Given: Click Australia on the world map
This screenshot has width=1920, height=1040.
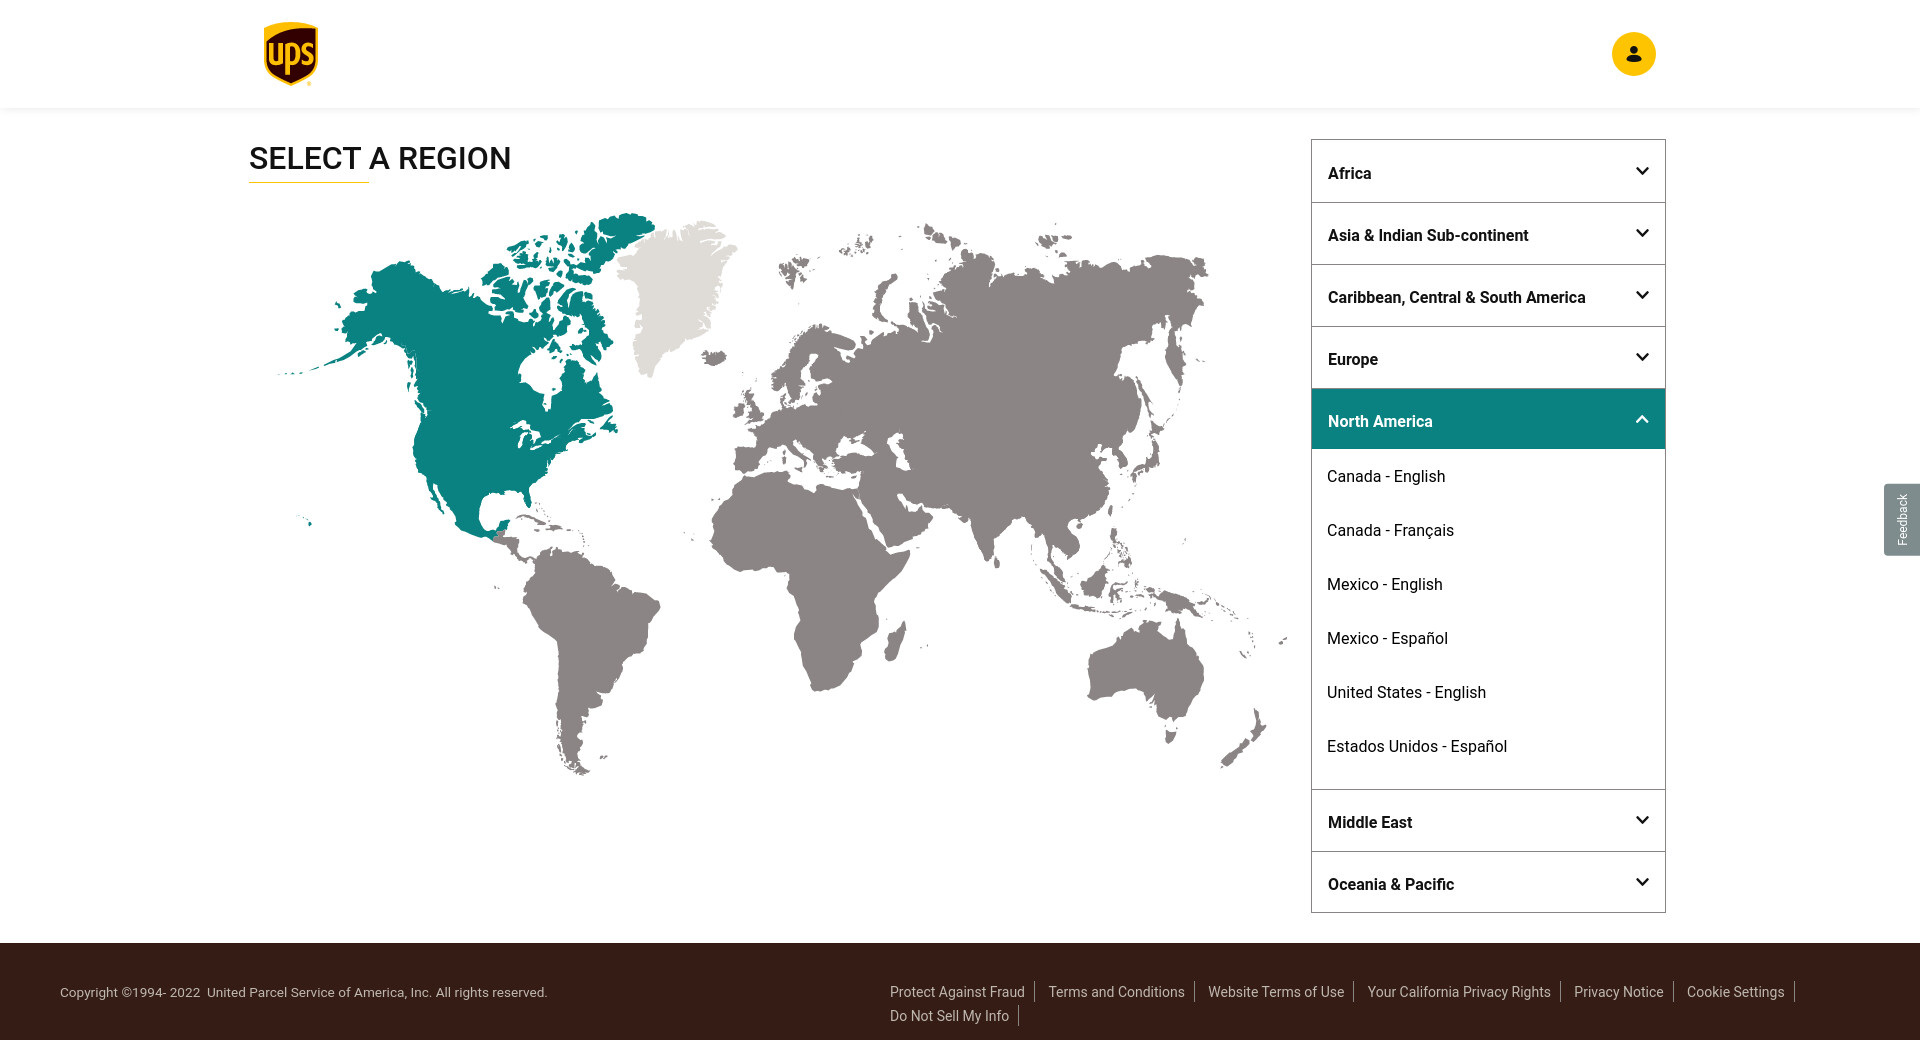Looking at the screenshot, I should point(1145,670).
